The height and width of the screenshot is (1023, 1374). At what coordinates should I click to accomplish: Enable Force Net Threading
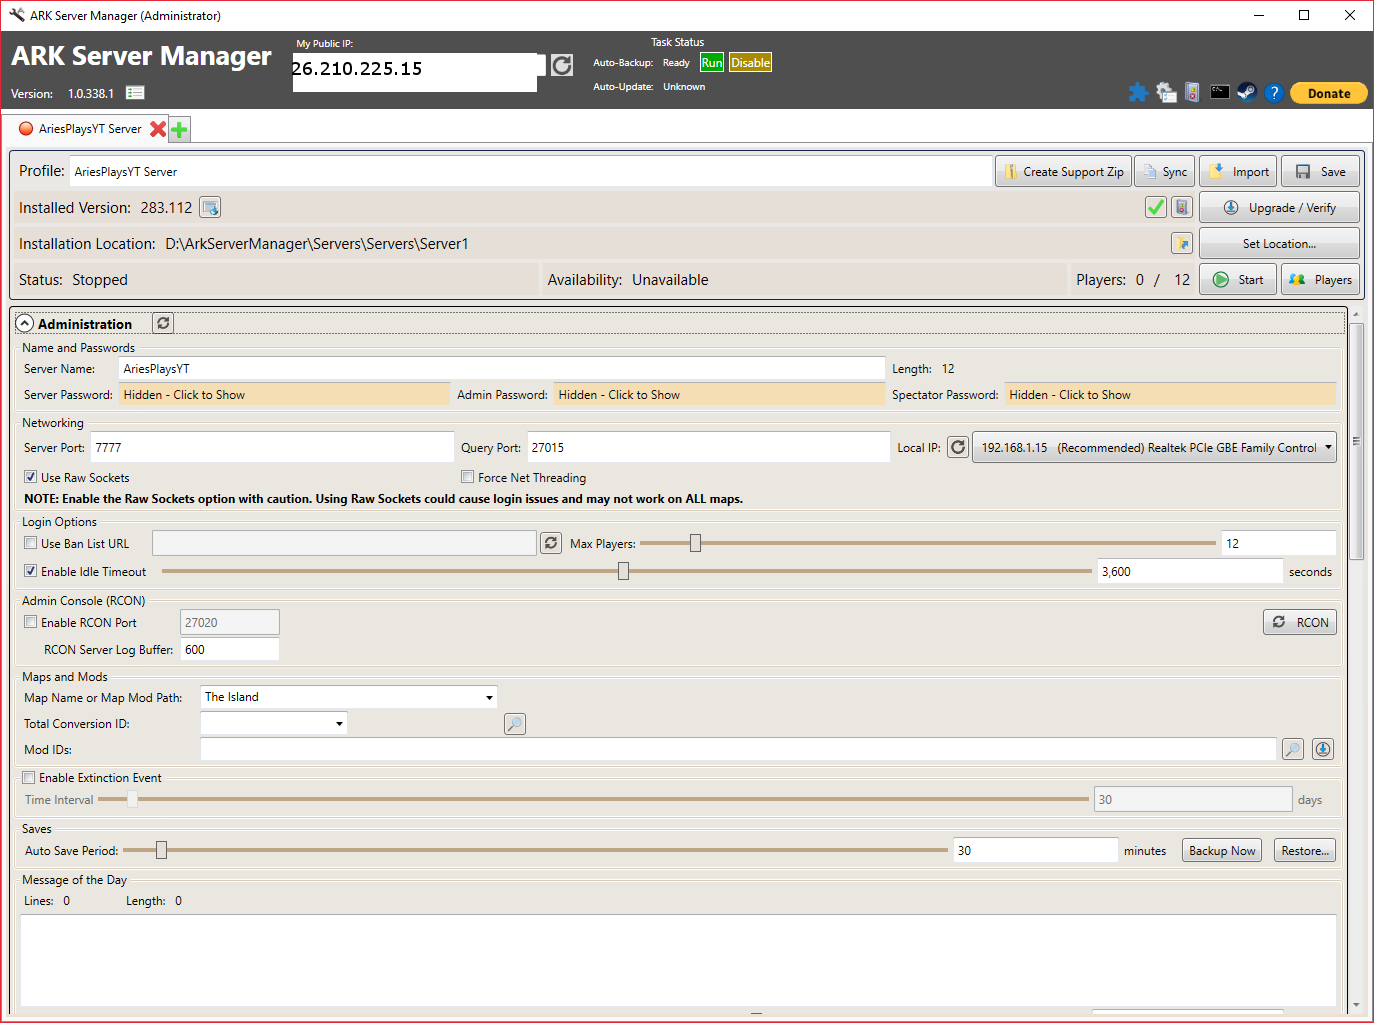click(x=467, y=477)
